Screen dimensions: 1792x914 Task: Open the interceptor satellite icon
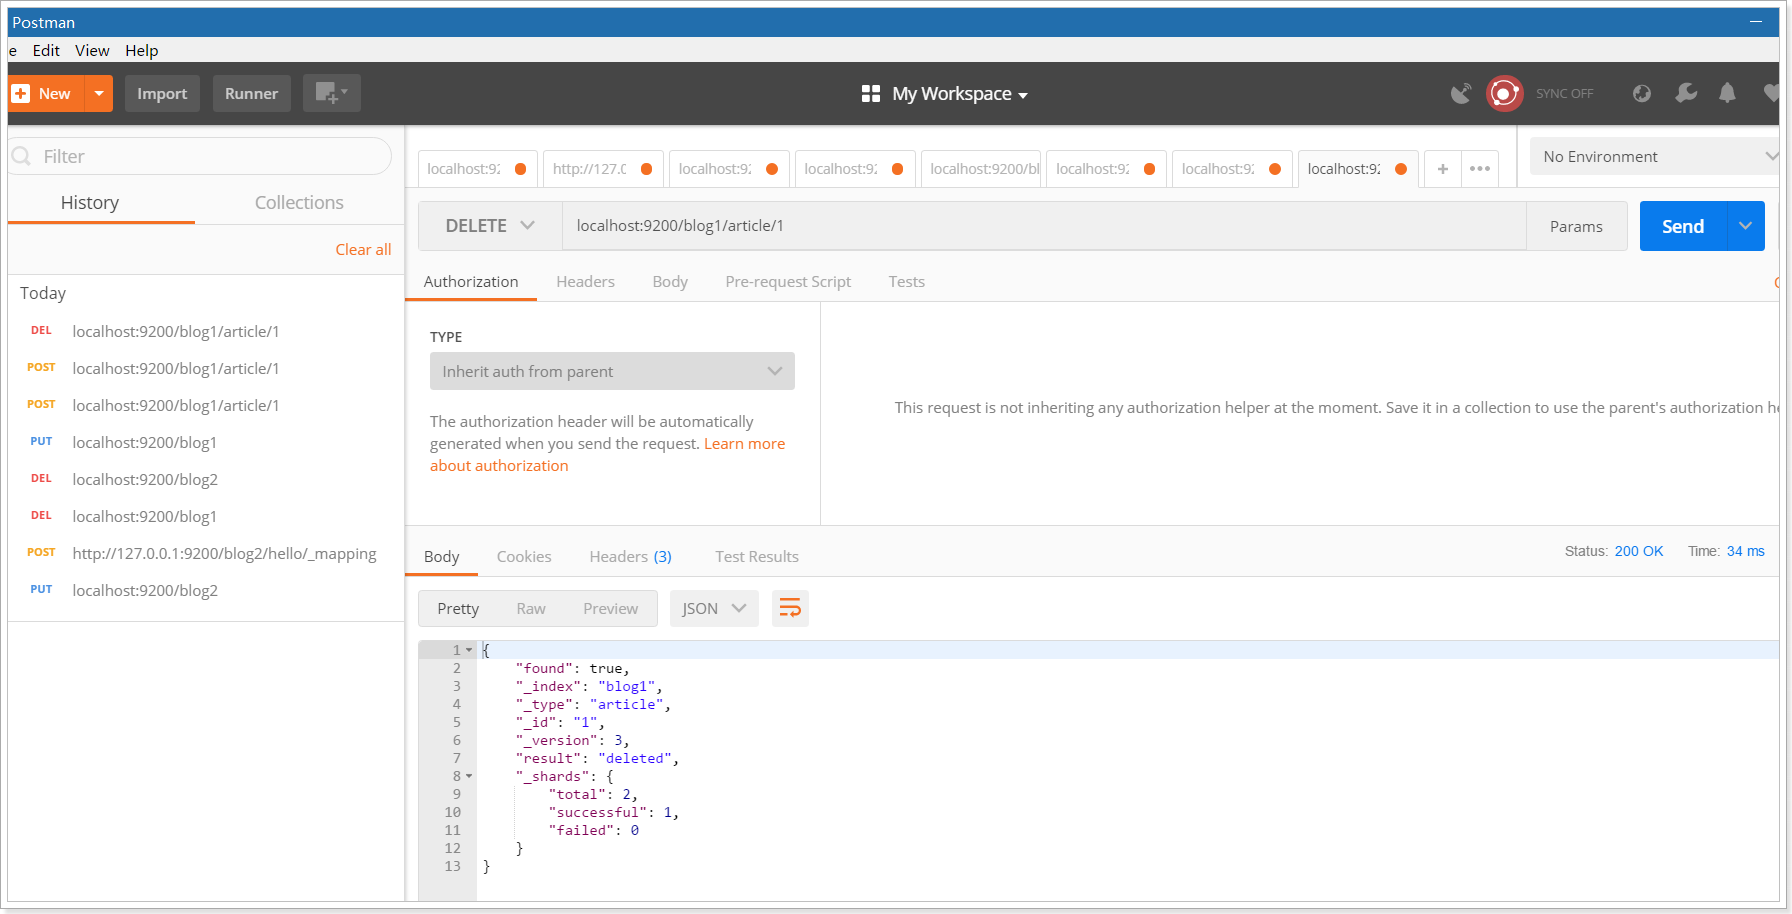pos(1461,93)
